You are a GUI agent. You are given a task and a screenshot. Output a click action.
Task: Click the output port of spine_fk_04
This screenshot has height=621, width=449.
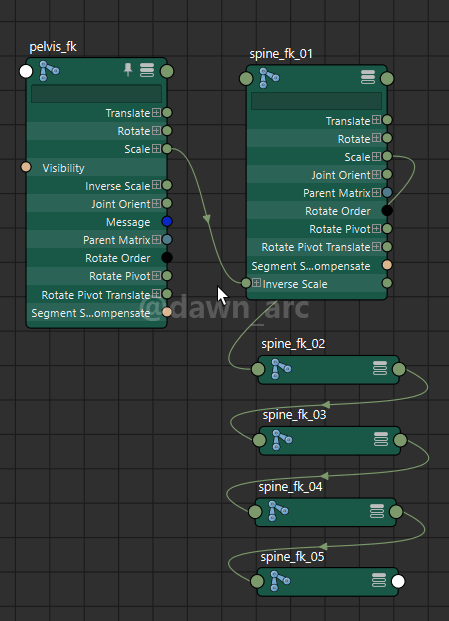(396, 511)
